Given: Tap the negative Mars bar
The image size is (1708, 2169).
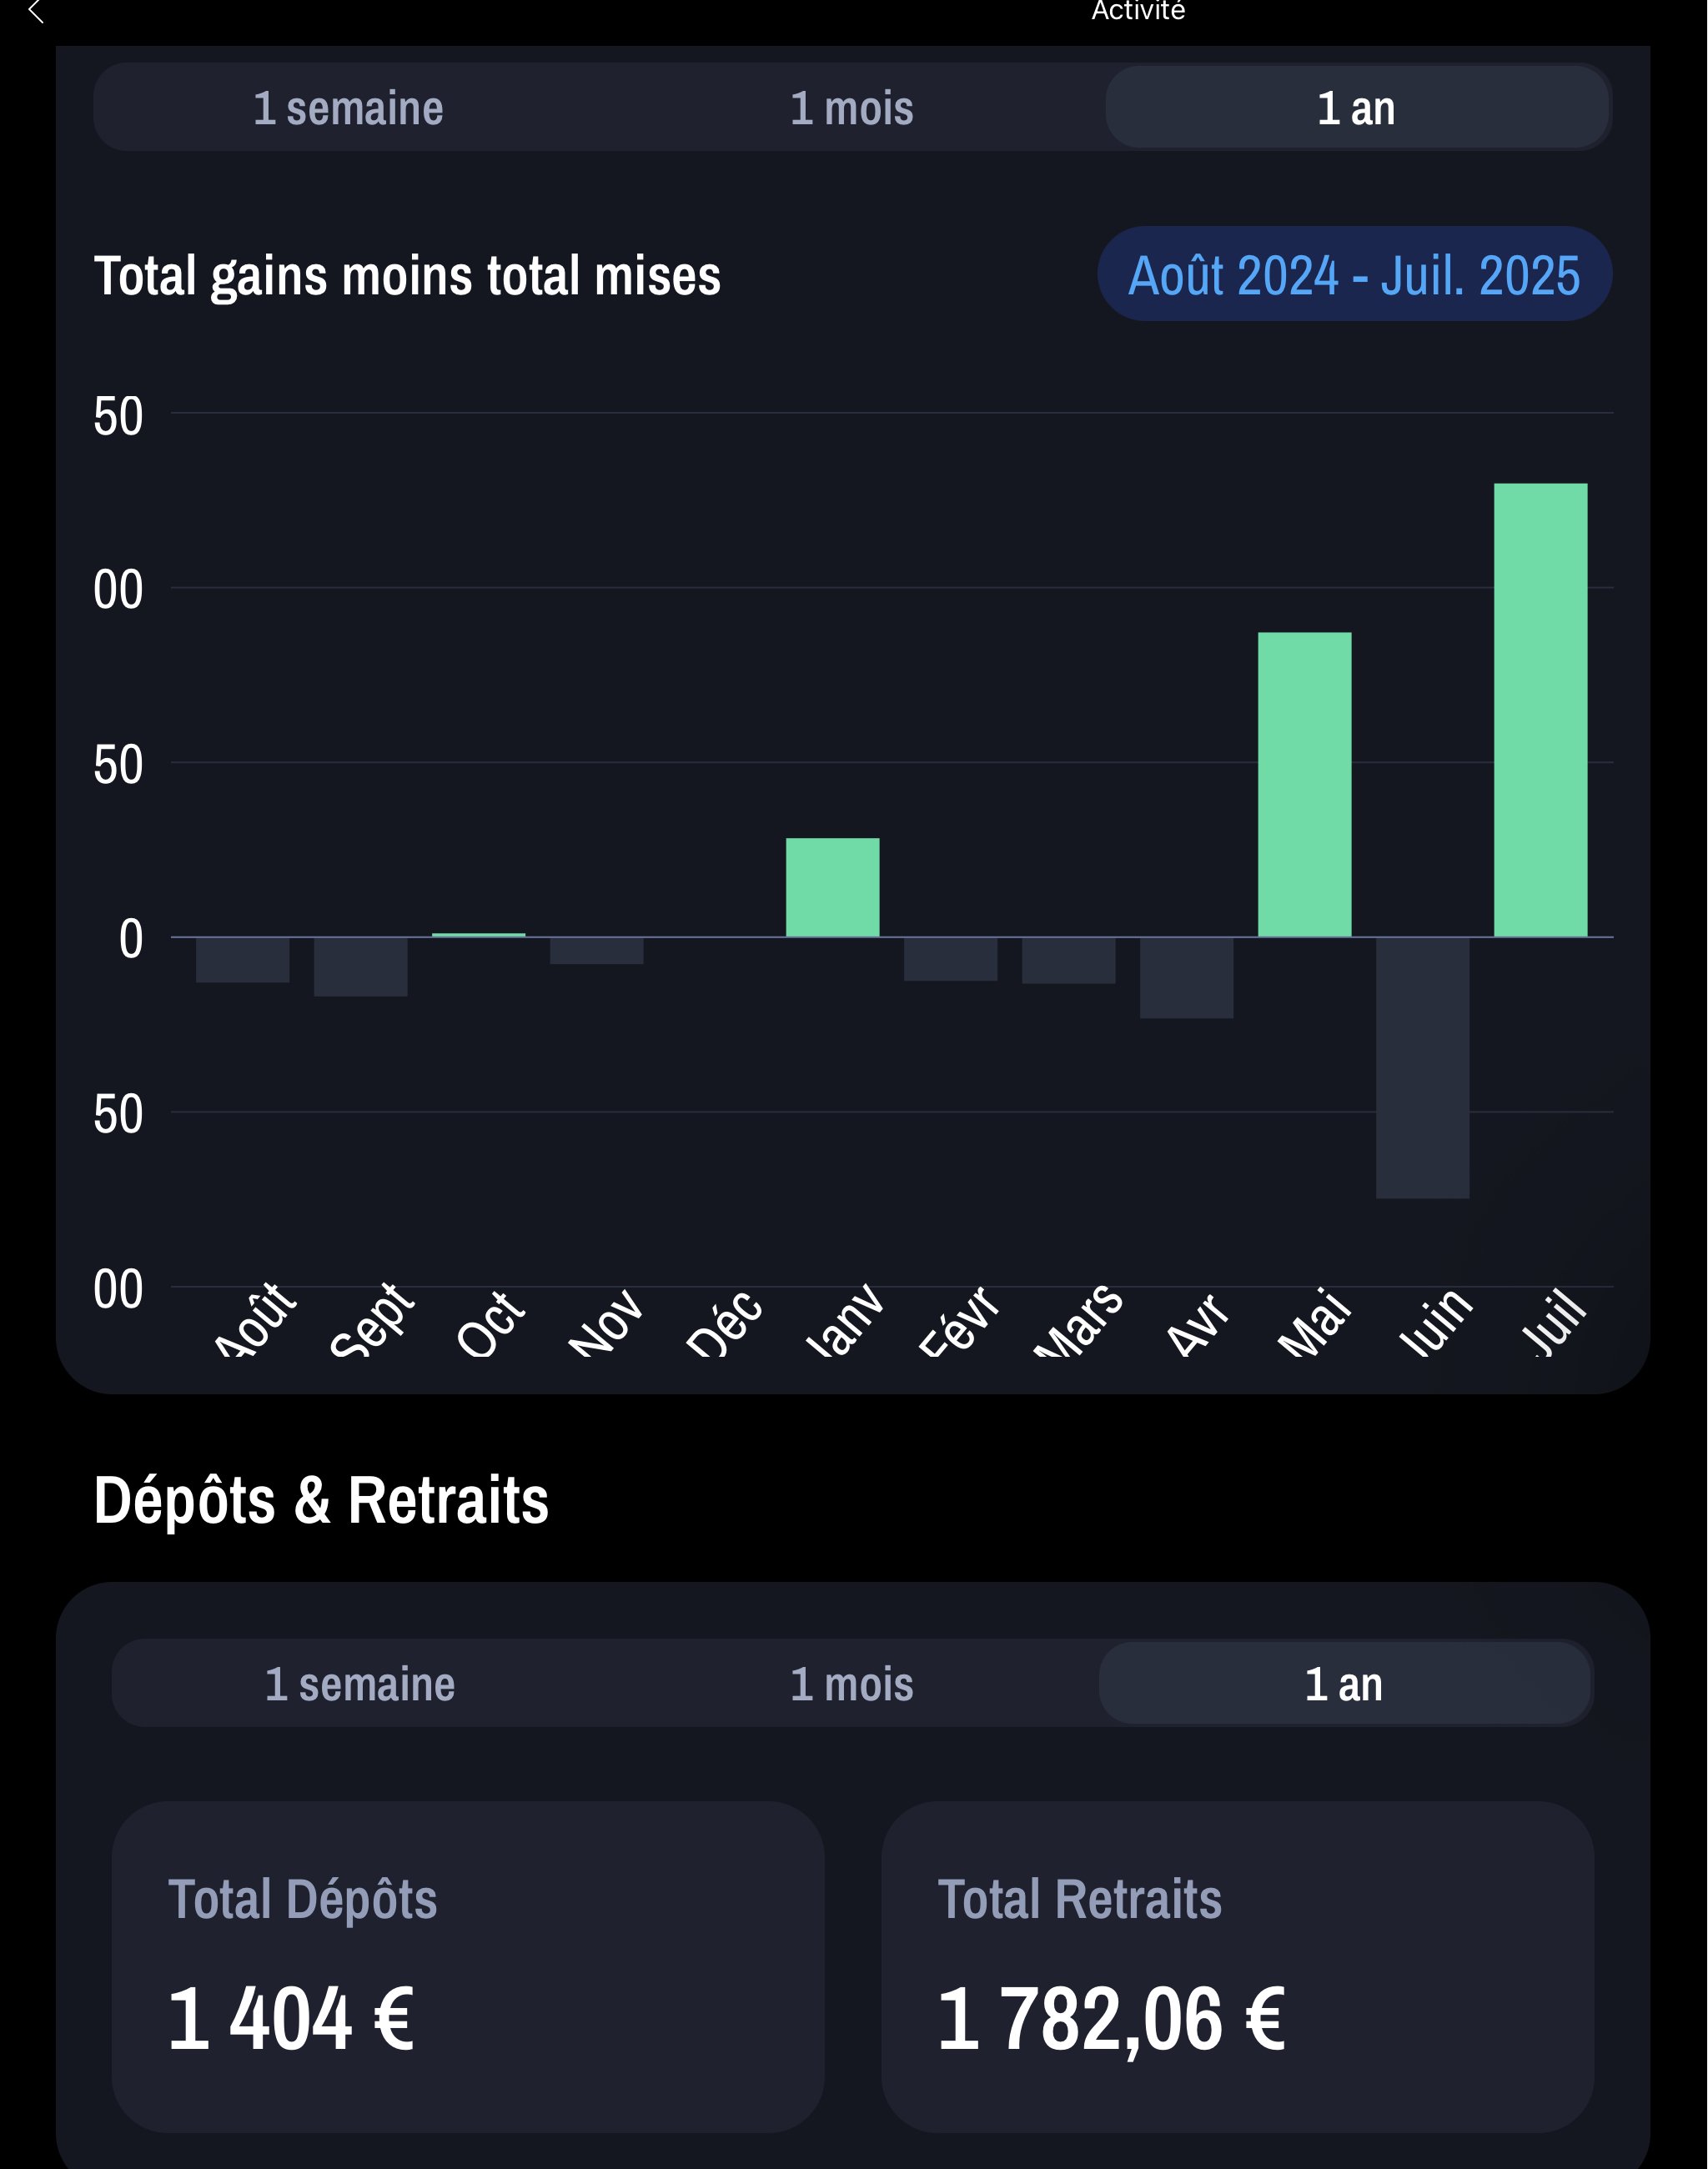Looking at the screenshot, I should click(x=1068, y=961).
